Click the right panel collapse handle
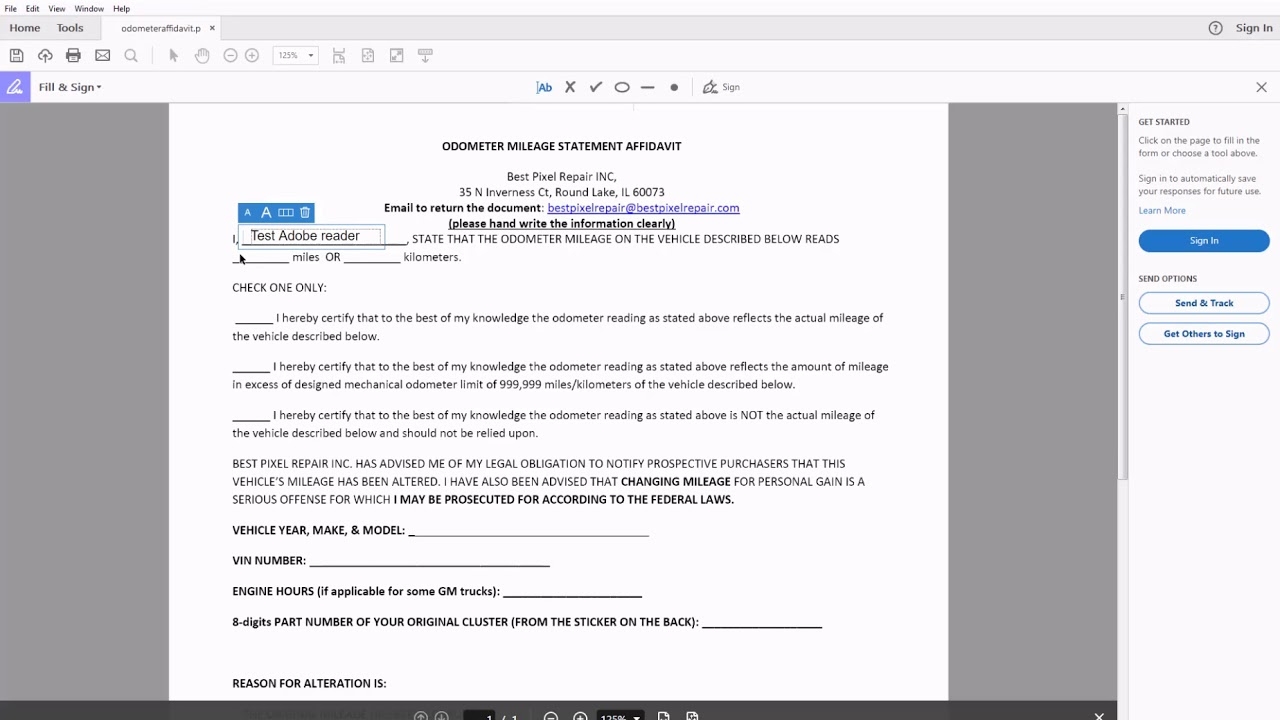Viewport: 1280px width, 720px height. click(1122, 297)
